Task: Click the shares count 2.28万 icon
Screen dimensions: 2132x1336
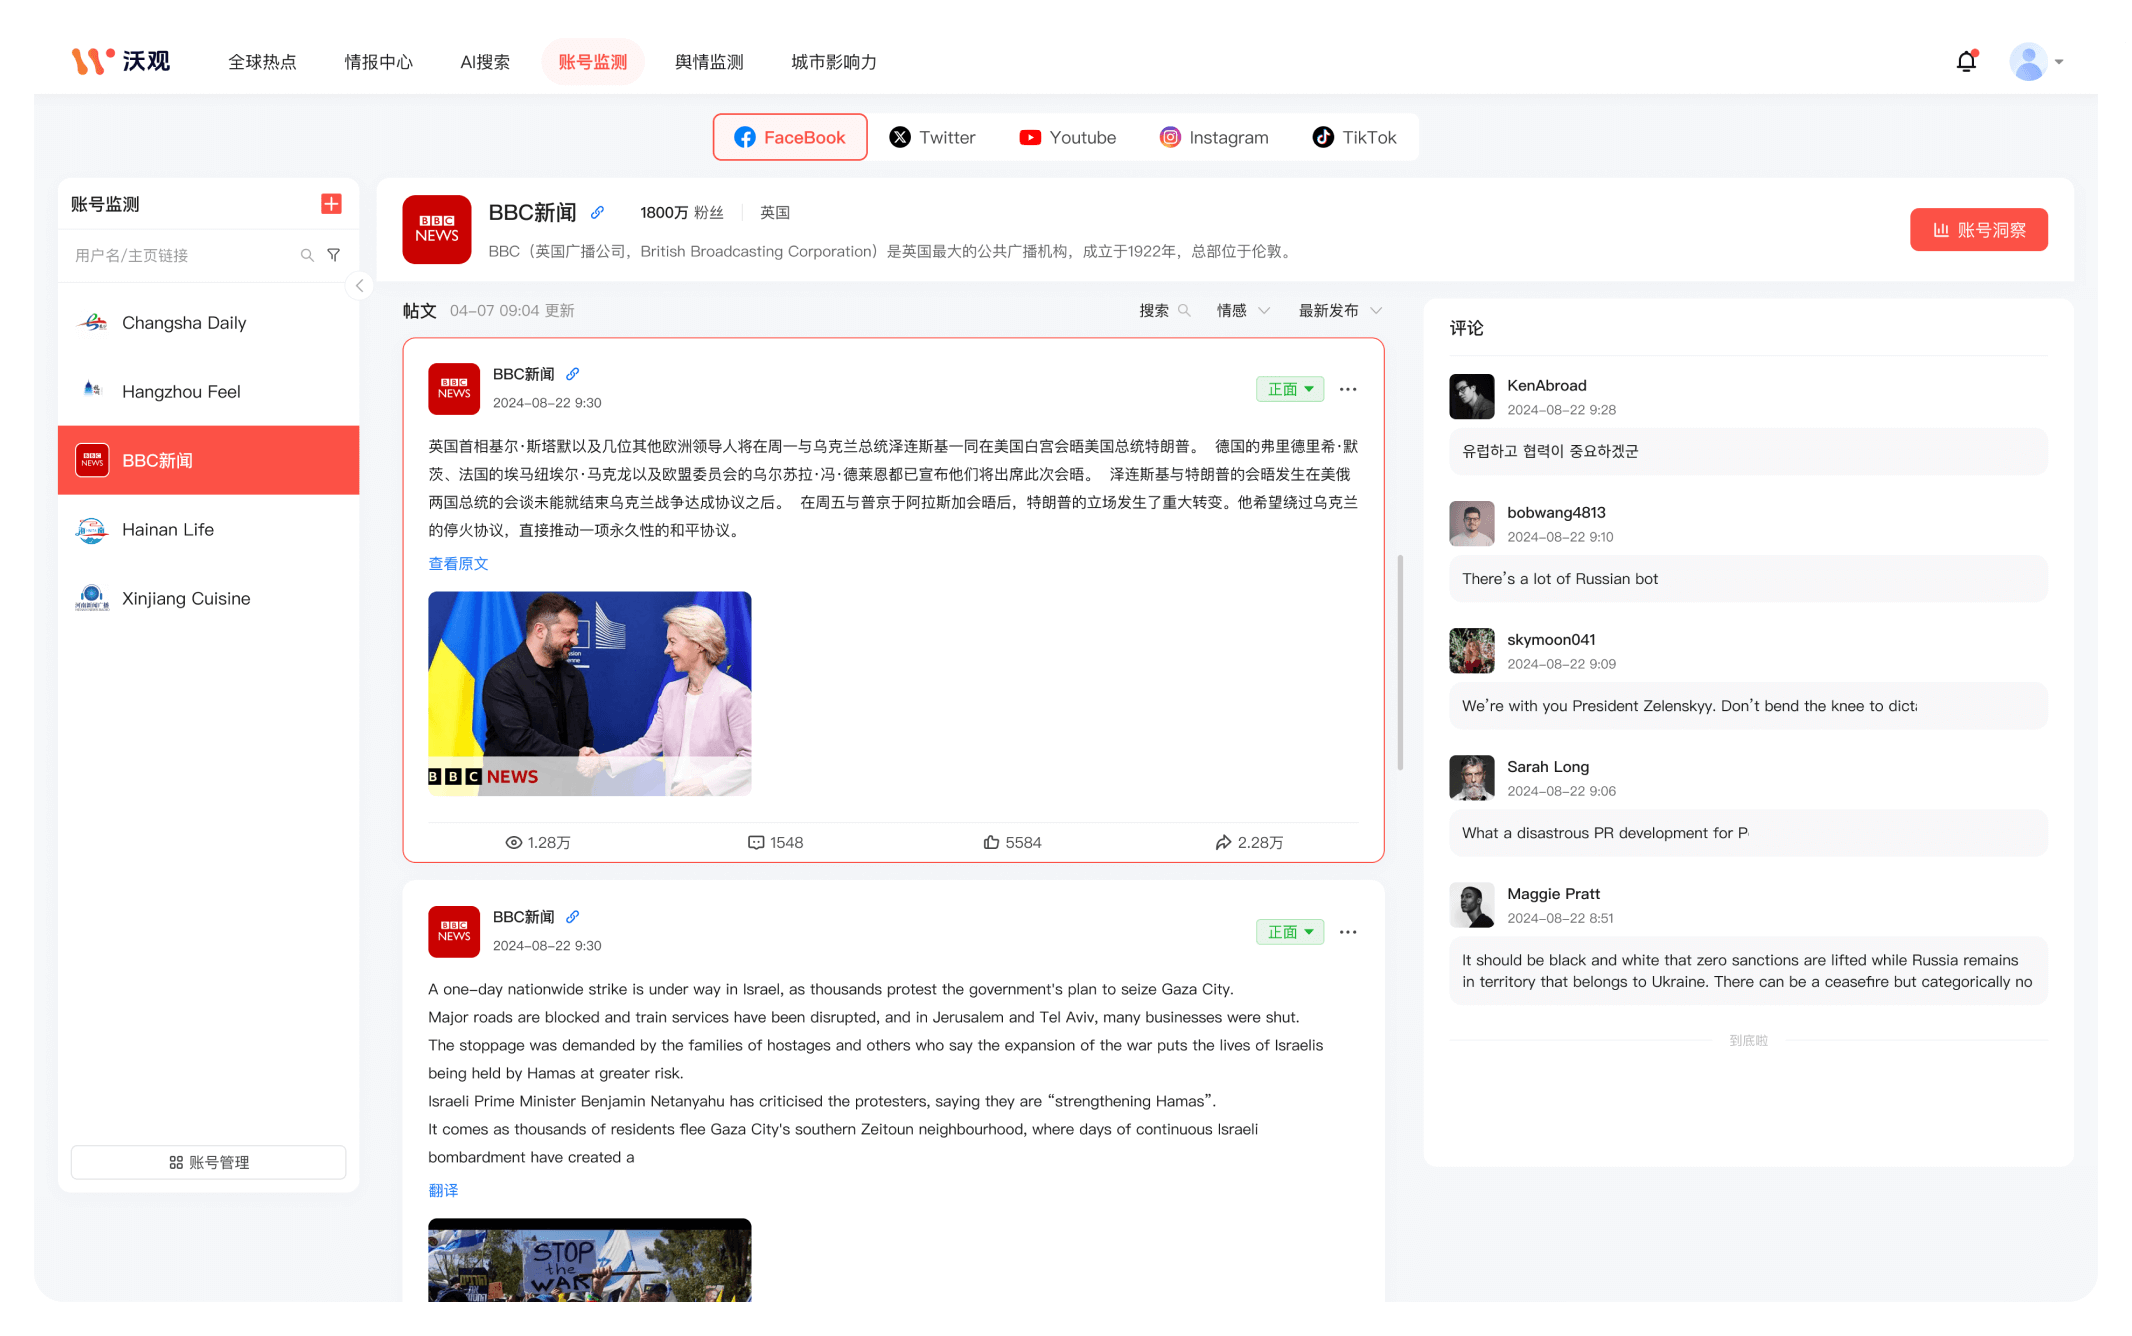Action: 1223,843
